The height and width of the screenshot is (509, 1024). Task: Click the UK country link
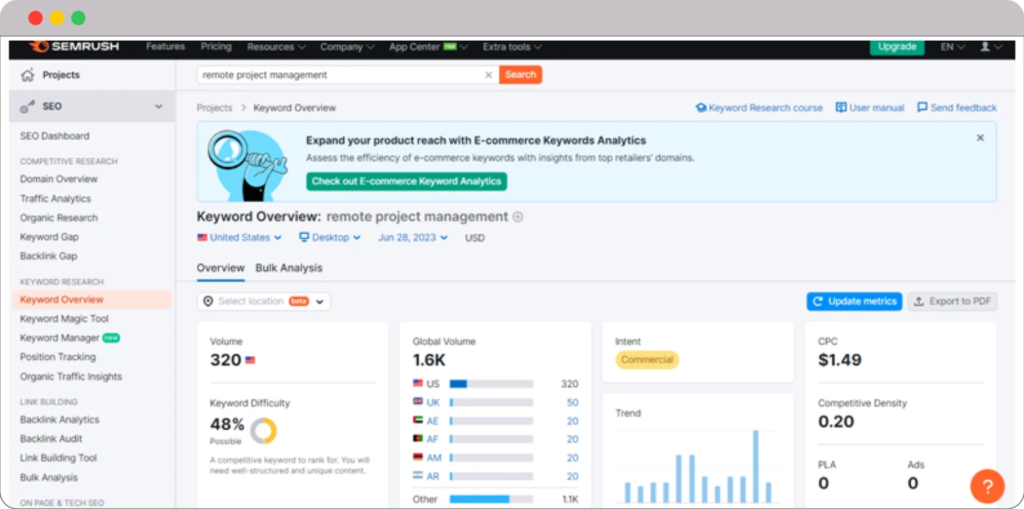(433, 402)
